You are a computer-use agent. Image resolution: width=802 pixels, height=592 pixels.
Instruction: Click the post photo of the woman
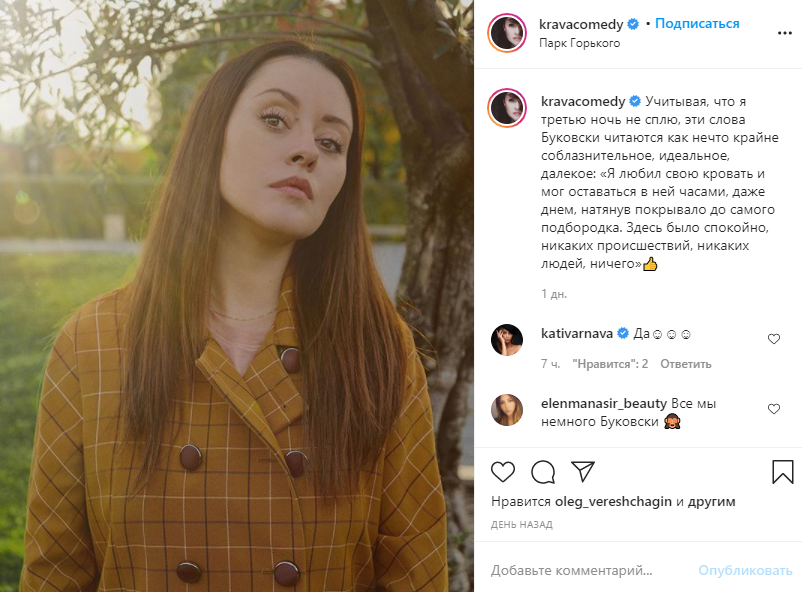coord(237,296)
